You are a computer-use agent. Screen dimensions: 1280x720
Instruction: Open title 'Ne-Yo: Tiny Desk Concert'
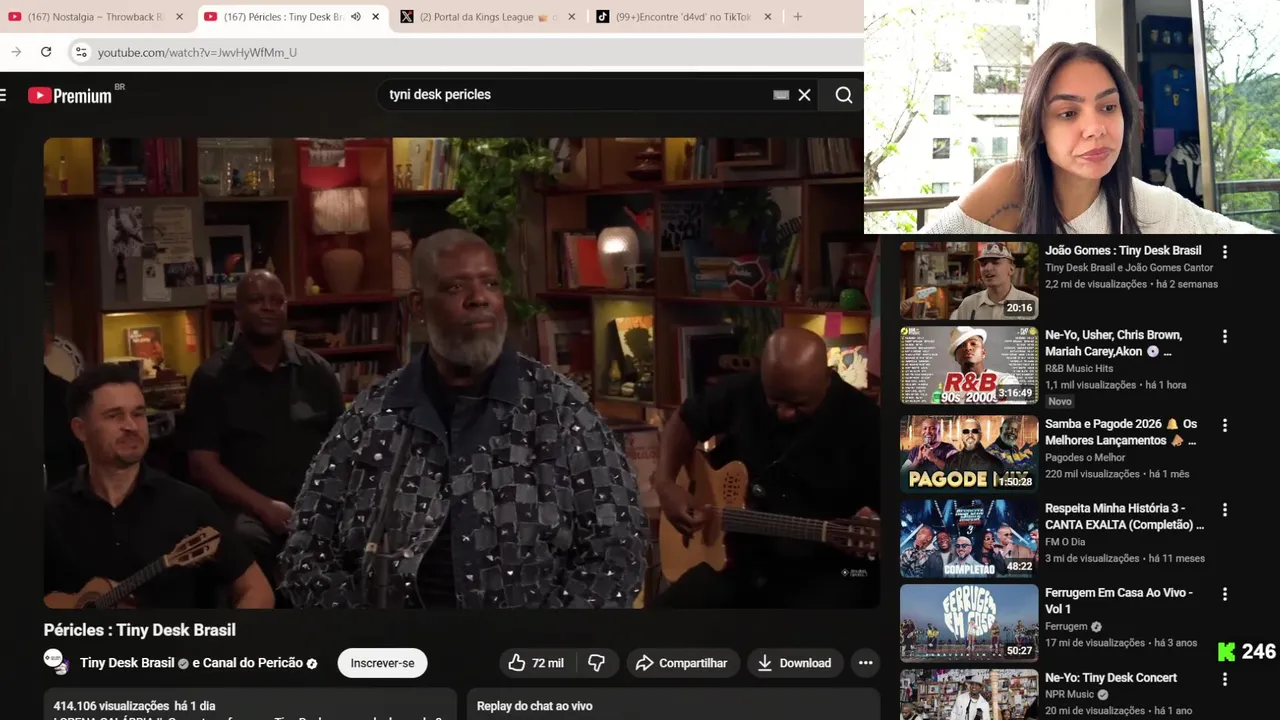tap(1111, 678)
